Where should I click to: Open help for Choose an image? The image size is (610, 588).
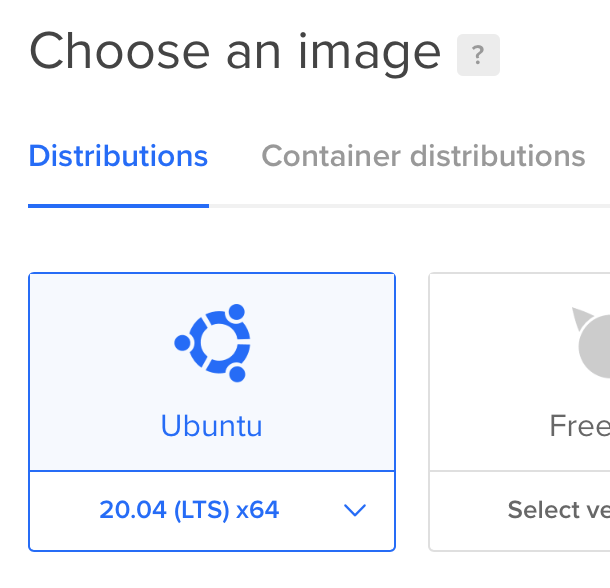click(478, 55)
